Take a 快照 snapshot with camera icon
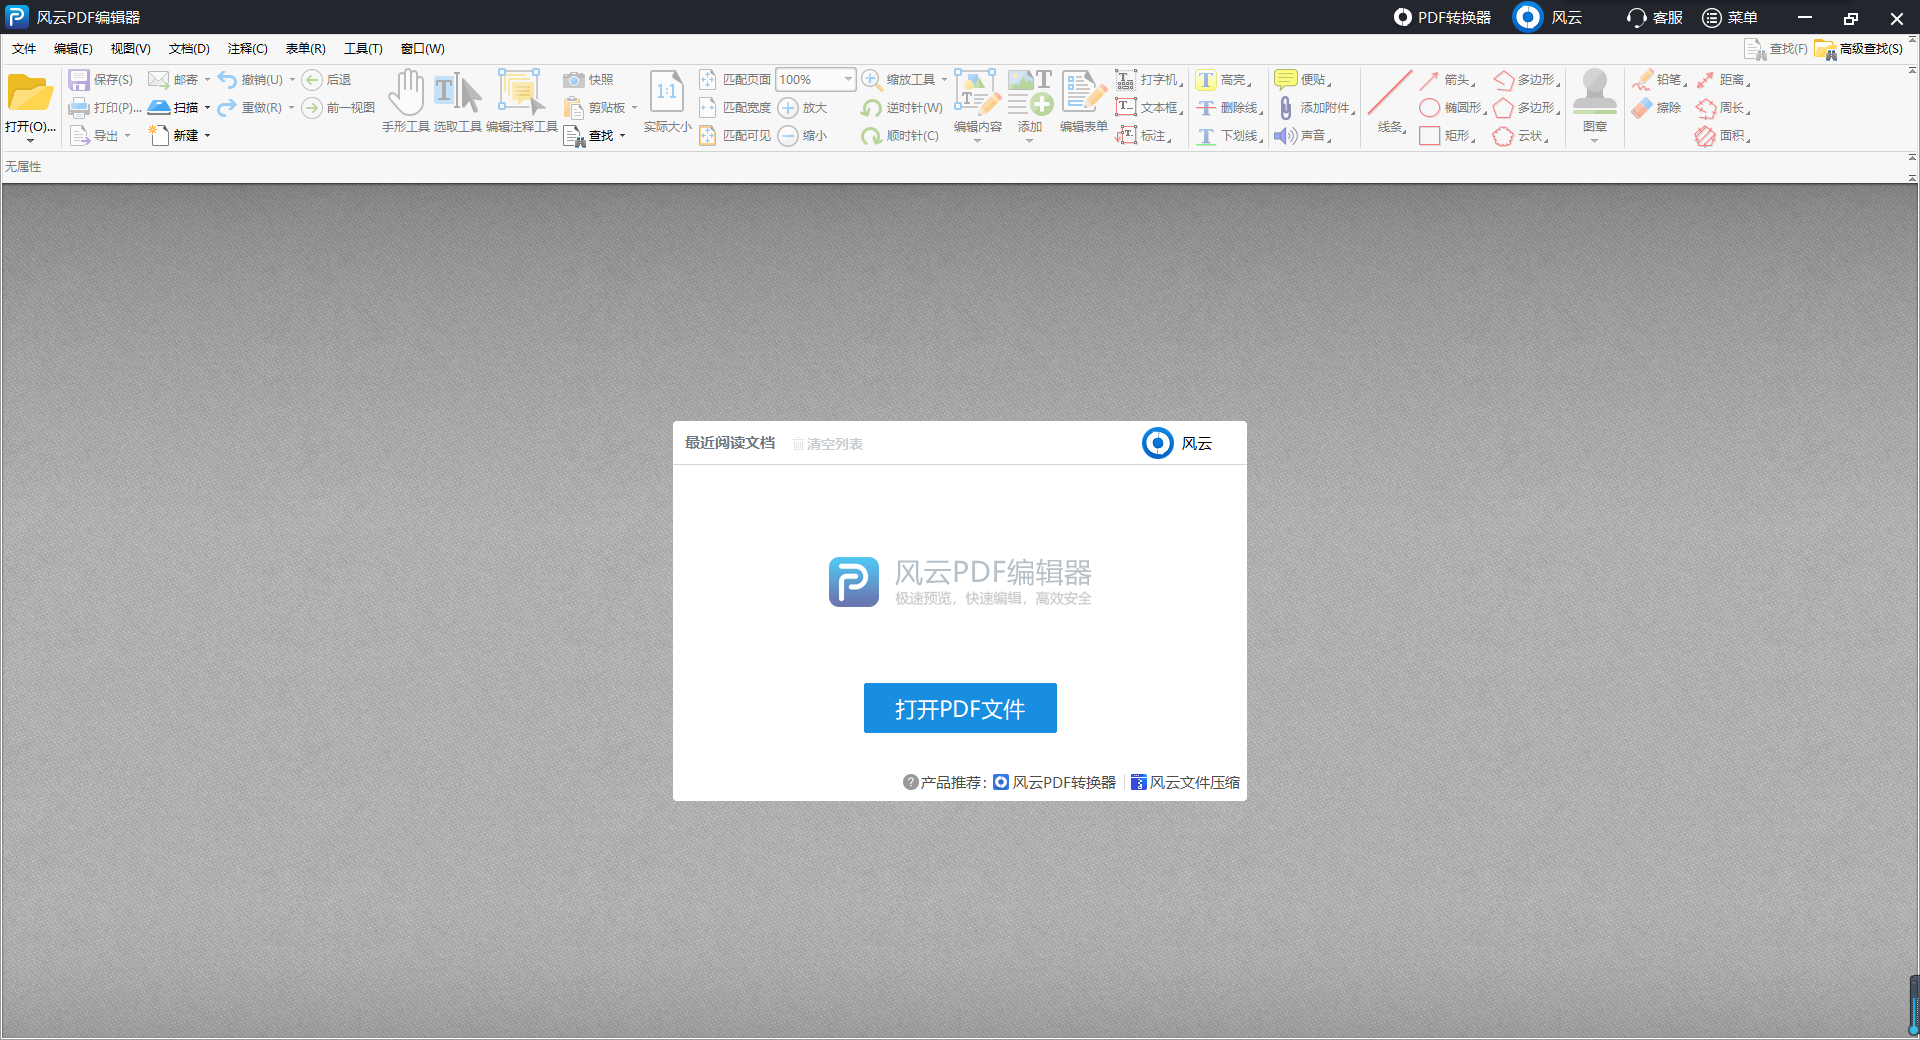Viewport: 1920px width, 1040px height. click(573, 80)
